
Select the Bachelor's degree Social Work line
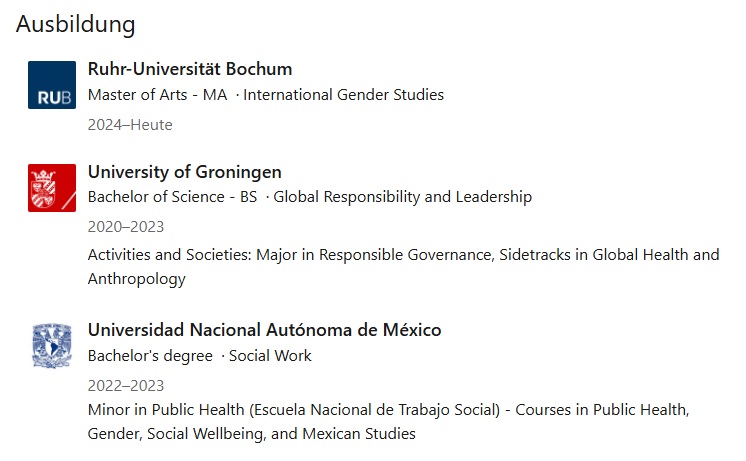coord(200,355)
